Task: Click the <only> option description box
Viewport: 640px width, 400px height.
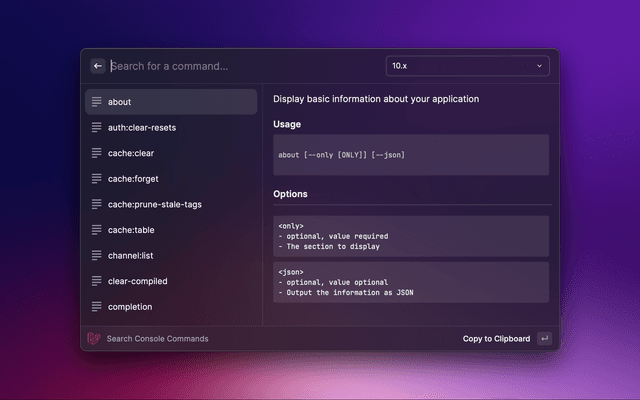Action: [x=411, y=236]
